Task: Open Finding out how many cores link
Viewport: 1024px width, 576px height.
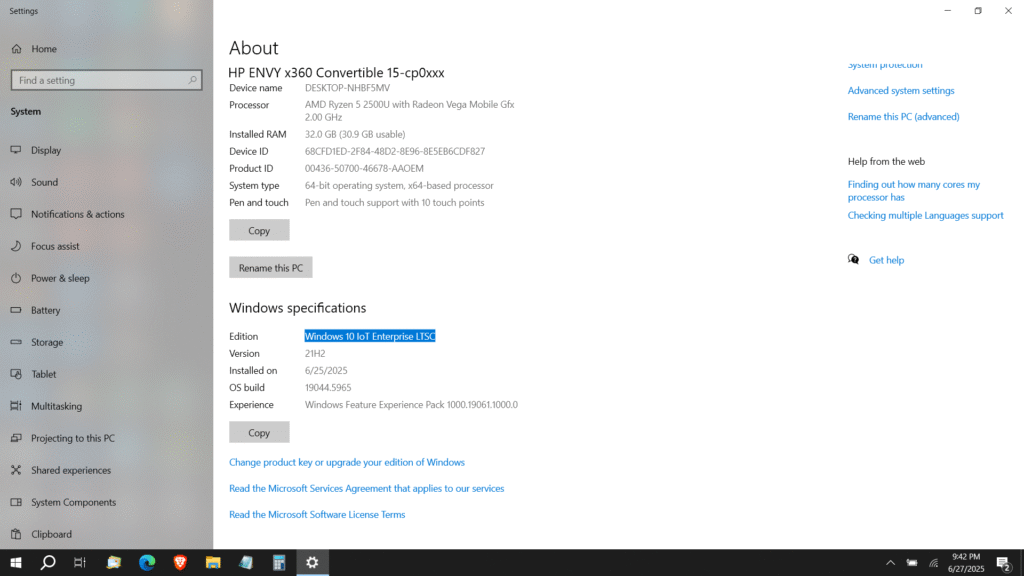Action: (x=914, y=191)
